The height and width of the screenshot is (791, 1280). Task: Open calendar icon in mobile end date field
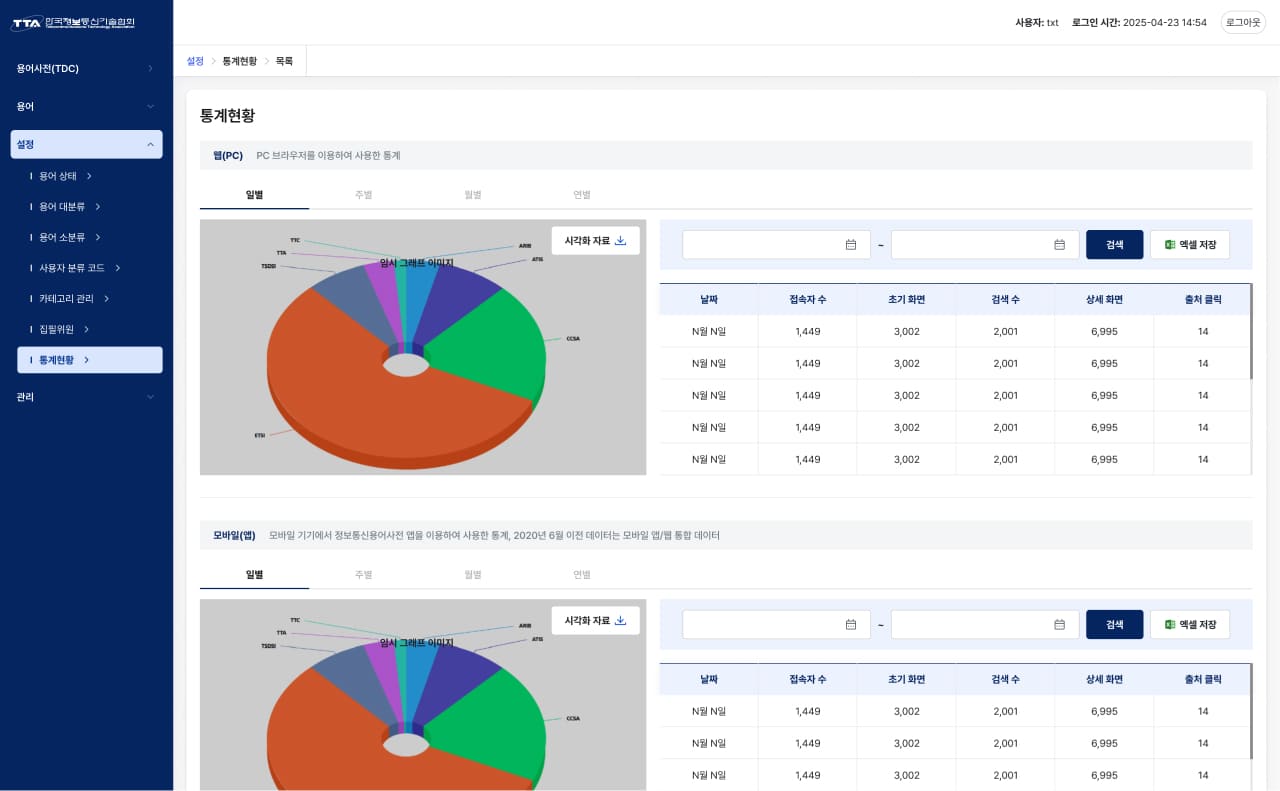1059,625
